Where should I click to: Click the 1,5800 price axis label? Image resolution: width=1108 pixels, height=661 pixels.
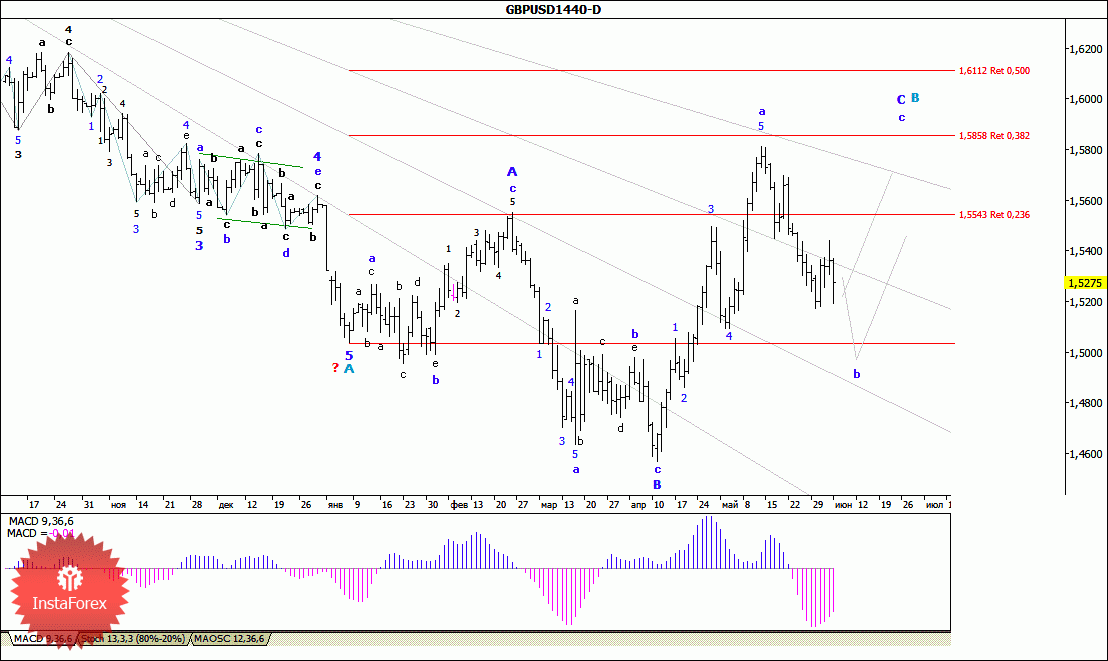tap(1085, 150)
